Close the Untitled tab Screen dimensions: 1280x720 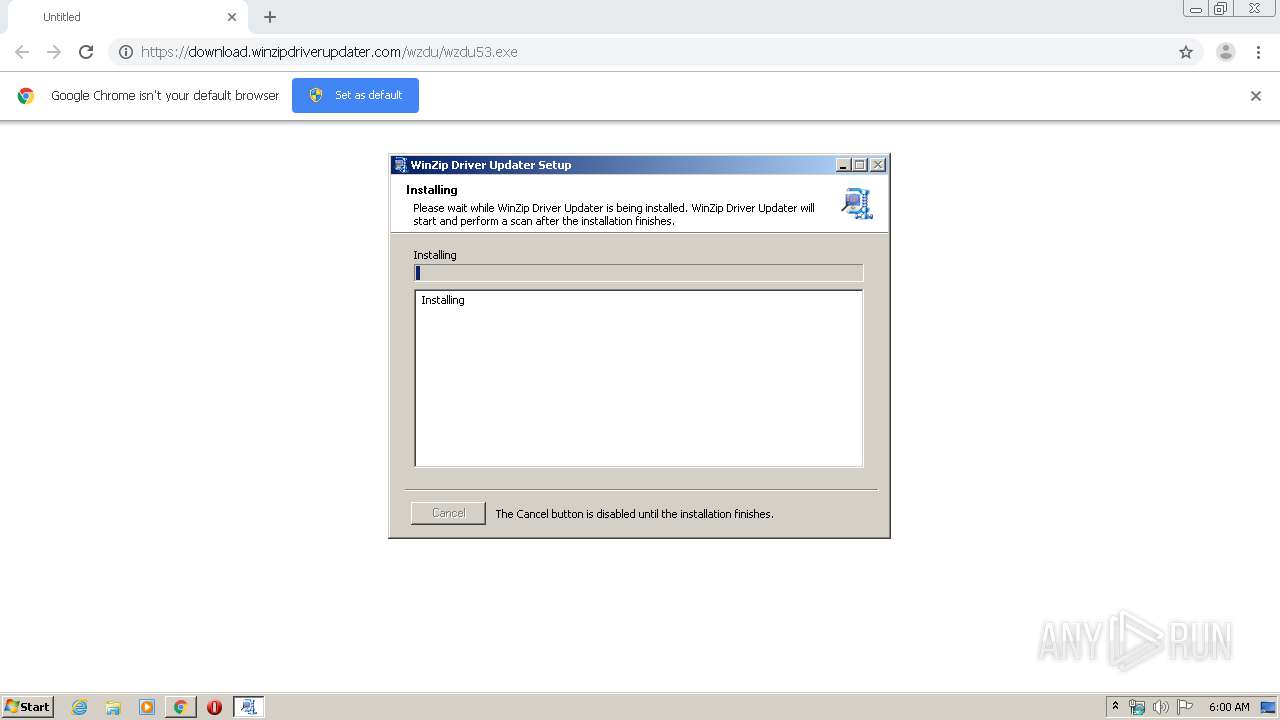[x=232, y=17]
